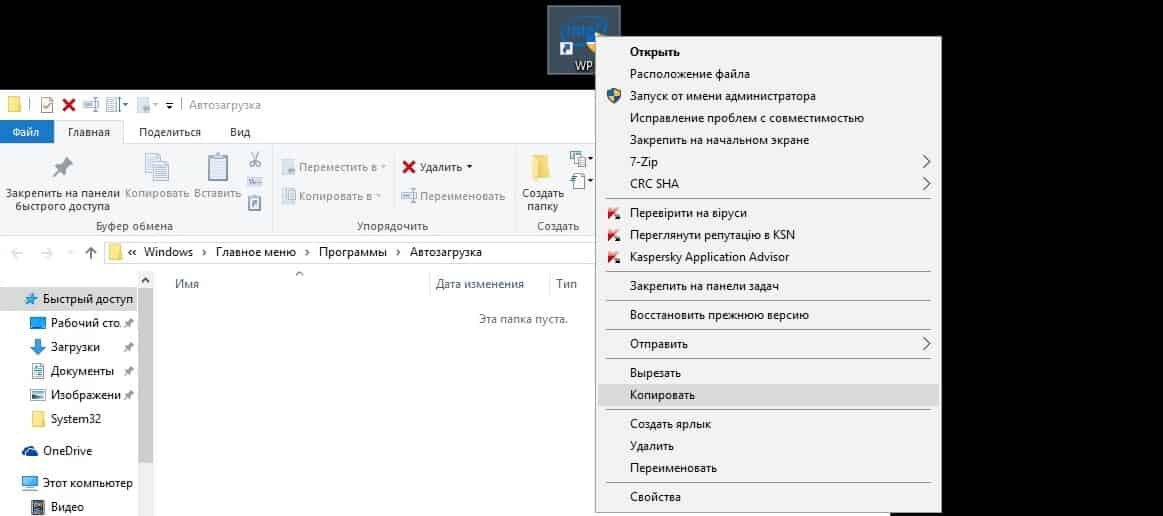
Task: Click Windows in address breadcrumb
Action: 168,252
